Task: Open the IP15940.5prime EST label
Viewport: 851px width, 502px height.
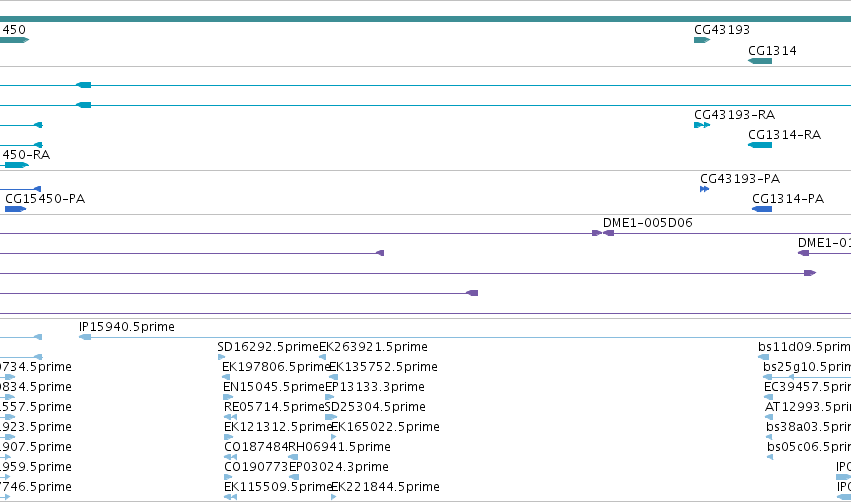Action: point(127,327)
